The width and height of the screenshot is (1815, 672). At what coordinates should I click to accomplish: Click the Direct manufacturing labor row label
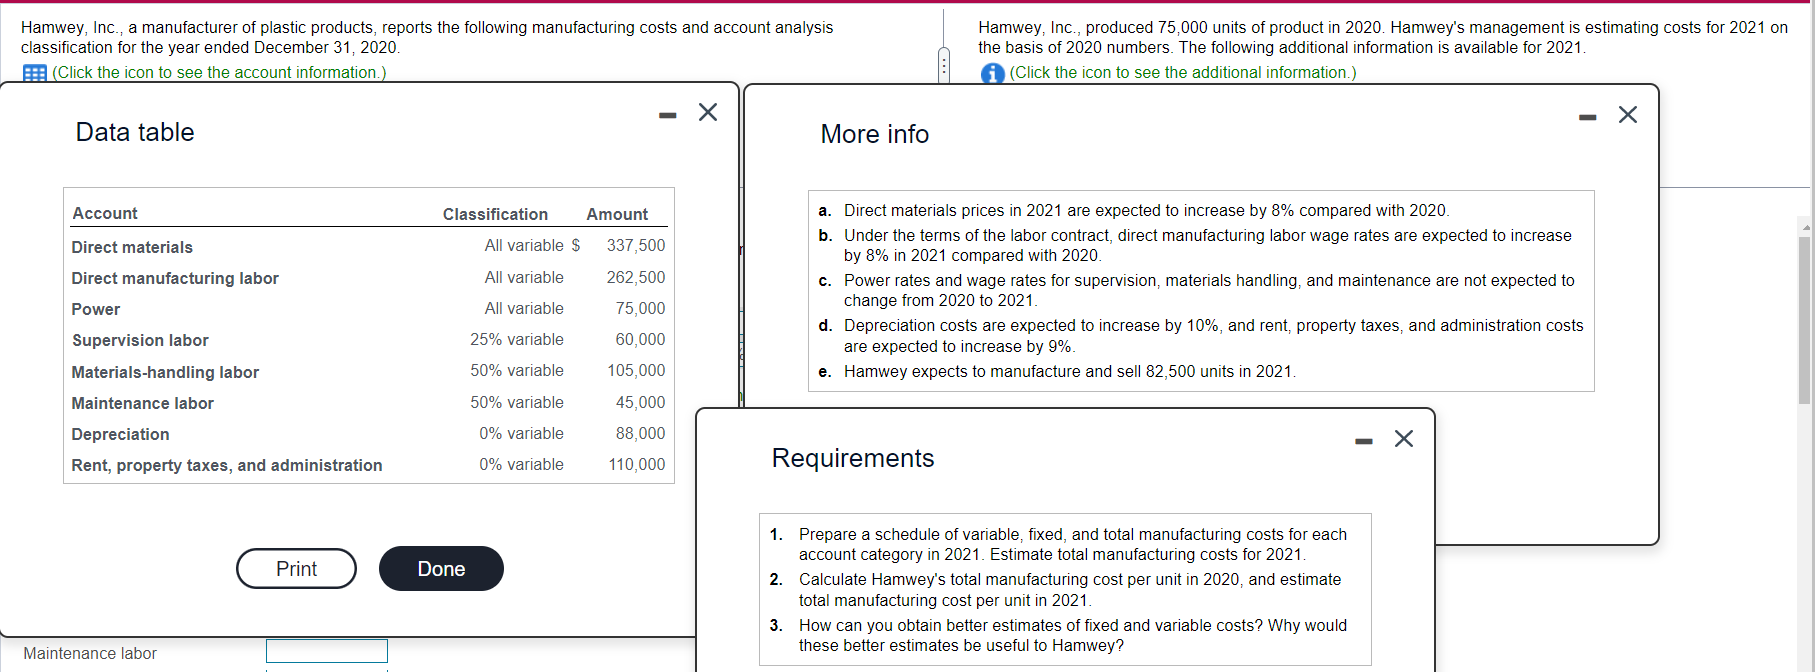pyautogui.click(x=175, y=278)
